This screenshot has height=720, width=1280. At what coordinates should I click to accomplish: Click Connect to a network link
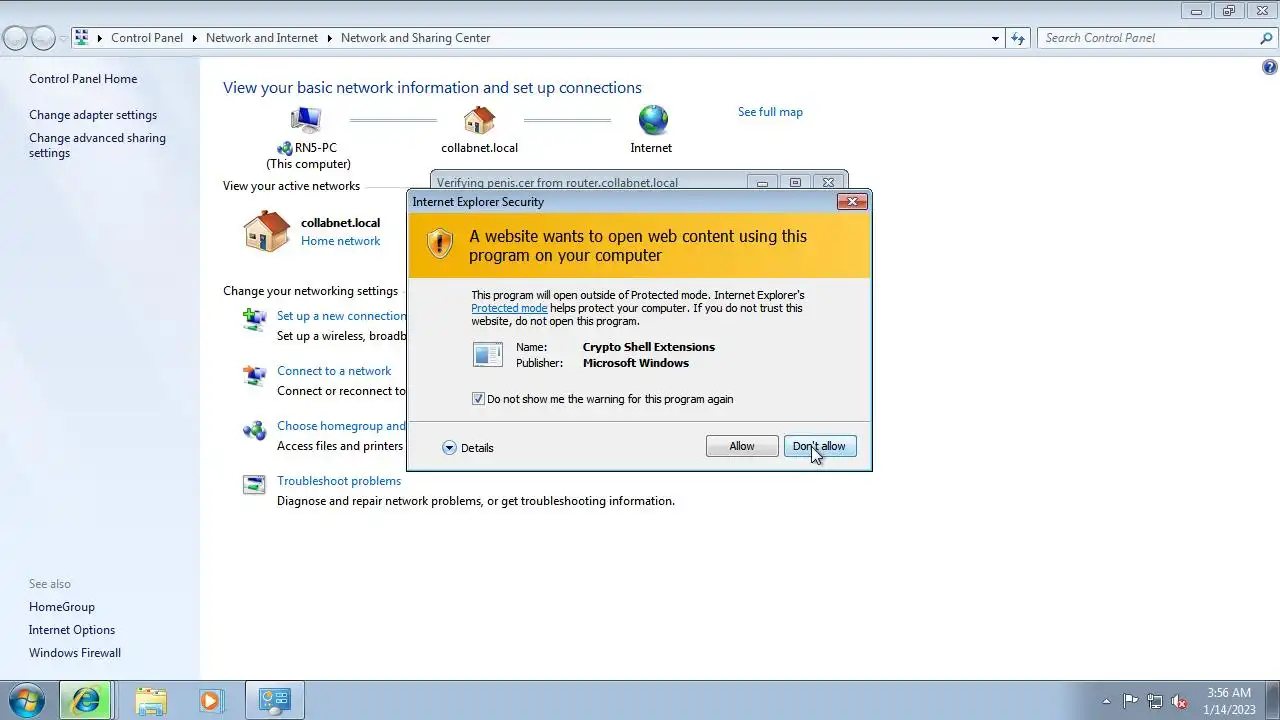click(x=334, y=371)
